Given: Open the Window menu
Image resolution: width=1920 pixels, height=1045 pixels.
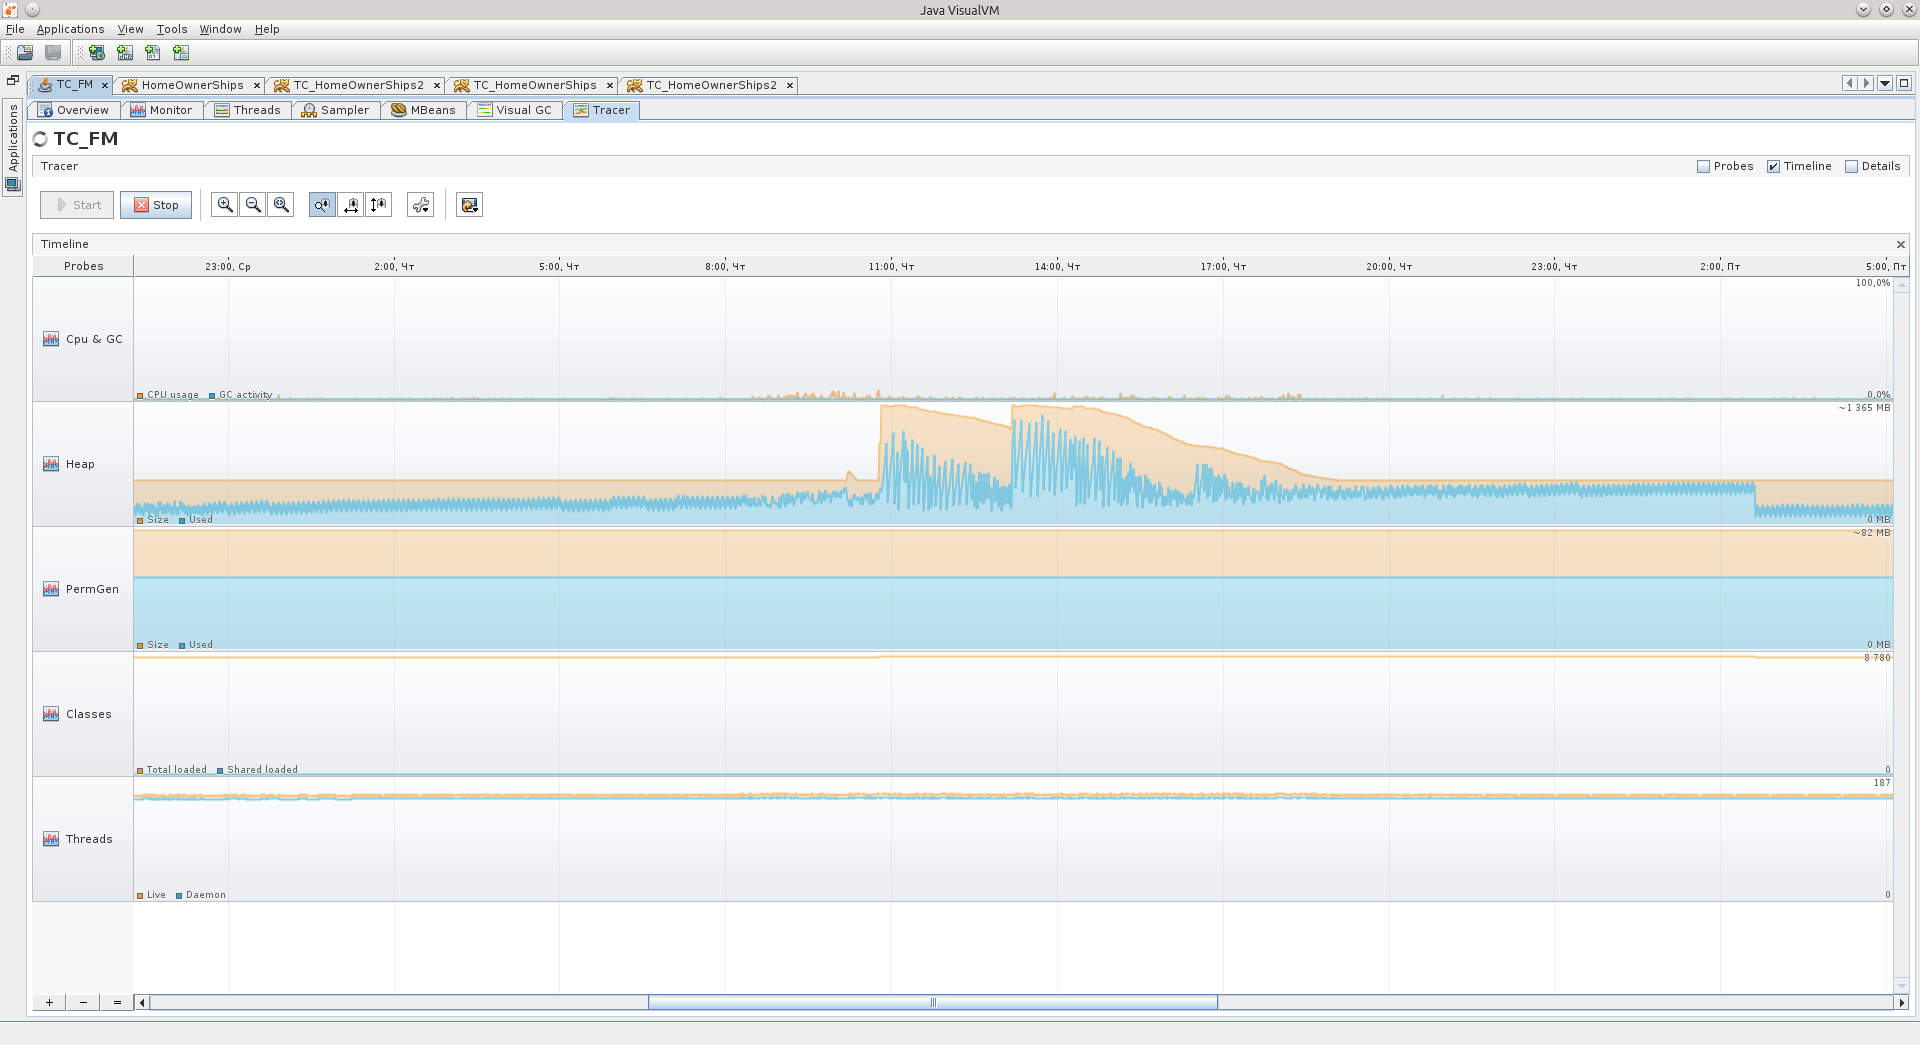Looking at the screenshot, I should coord(220,29).
